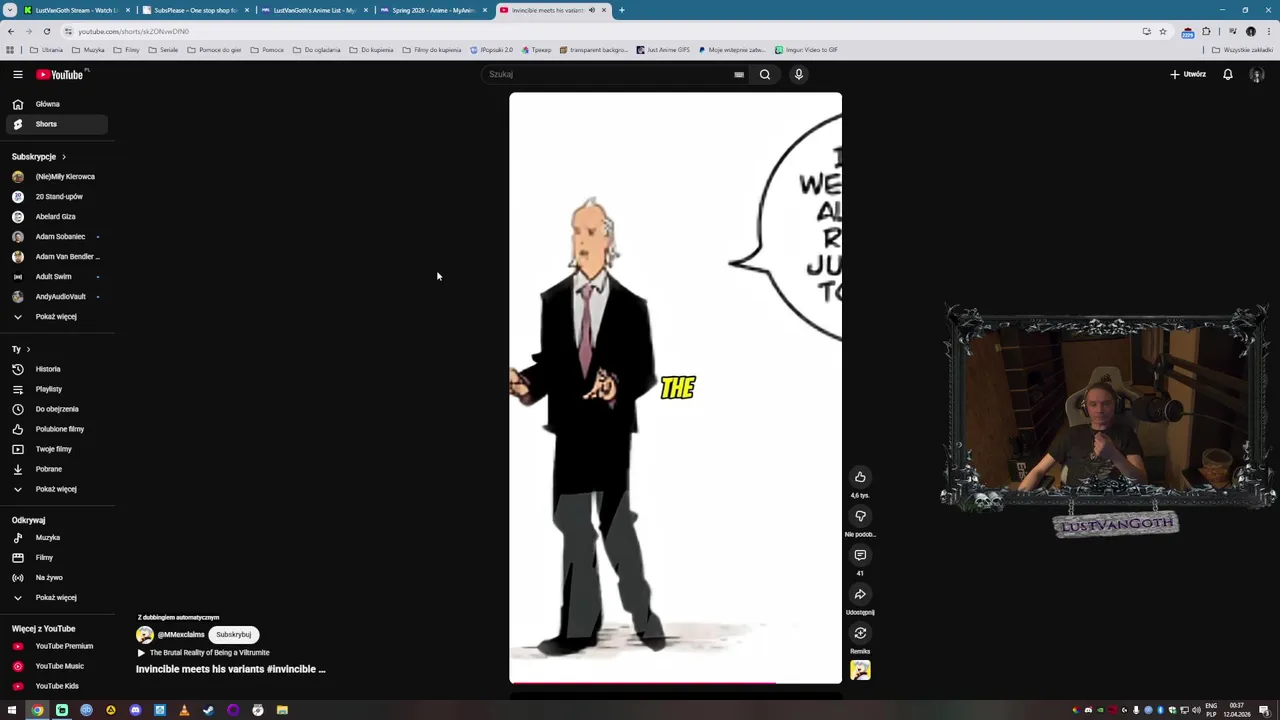This screenshot has width=1280, height=720.
Task: Switch to LustVanGoth Stream browser tab
Action: [x=76, y=10]
